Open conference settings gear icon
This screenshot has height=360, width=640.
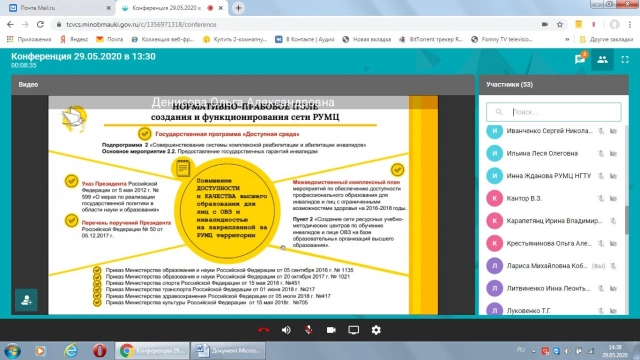[x=376, y=330]
